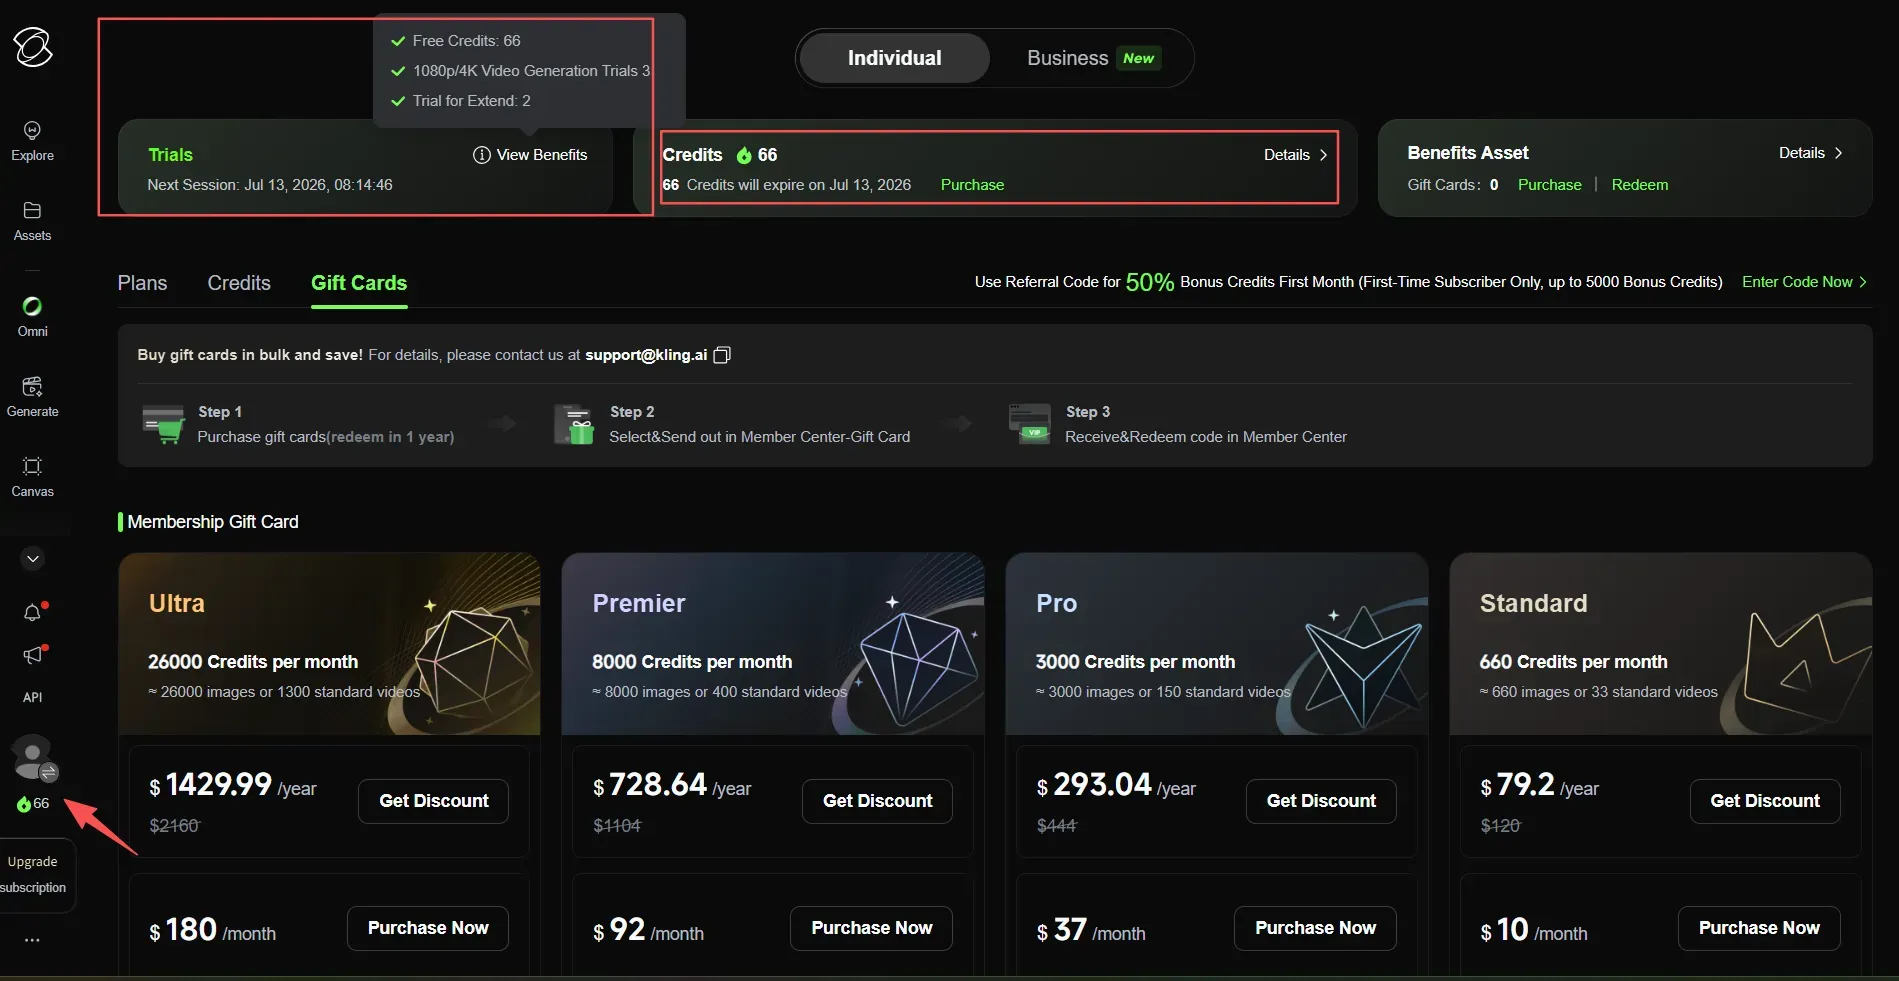Click the 66 credits counter in sidebar
This screenshot has height=981, width=1899.
coord(33,804)
